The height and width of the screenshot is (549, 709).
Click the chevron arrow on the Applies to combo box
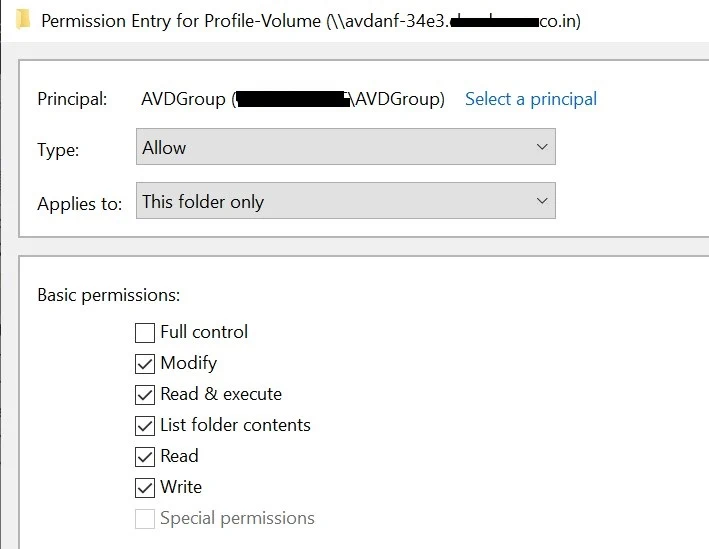click(x=542, y=201)
